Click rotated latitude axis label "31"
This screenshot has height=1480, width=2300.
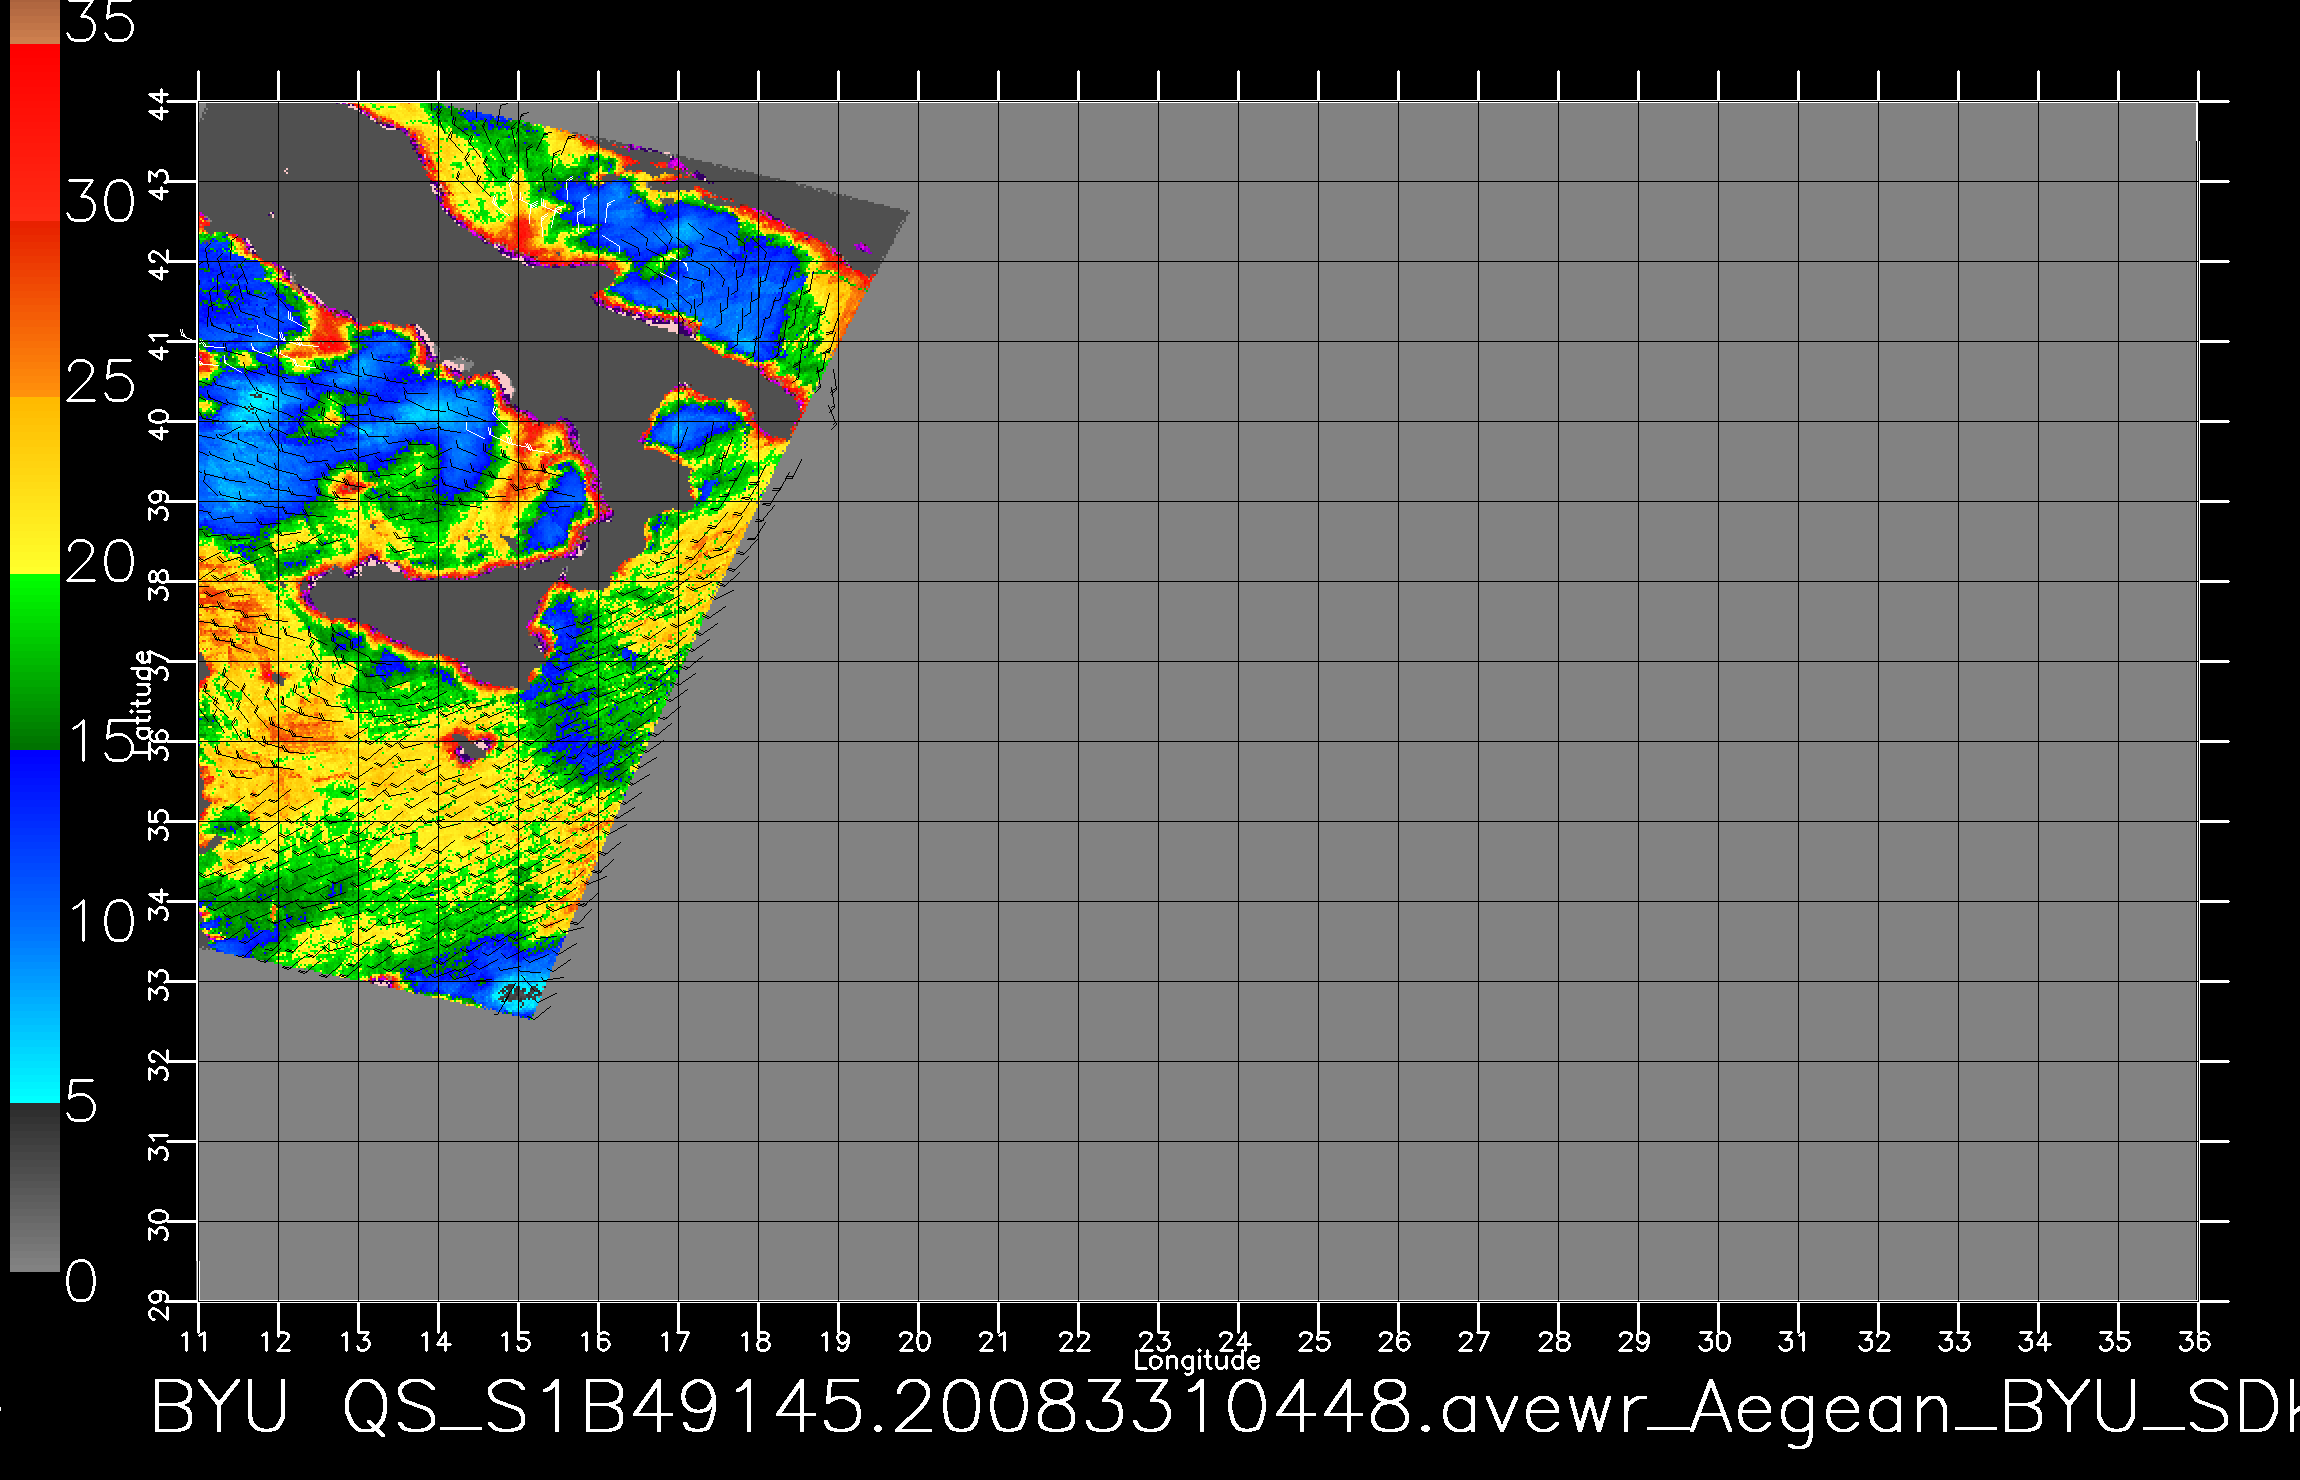(160, 1147)
